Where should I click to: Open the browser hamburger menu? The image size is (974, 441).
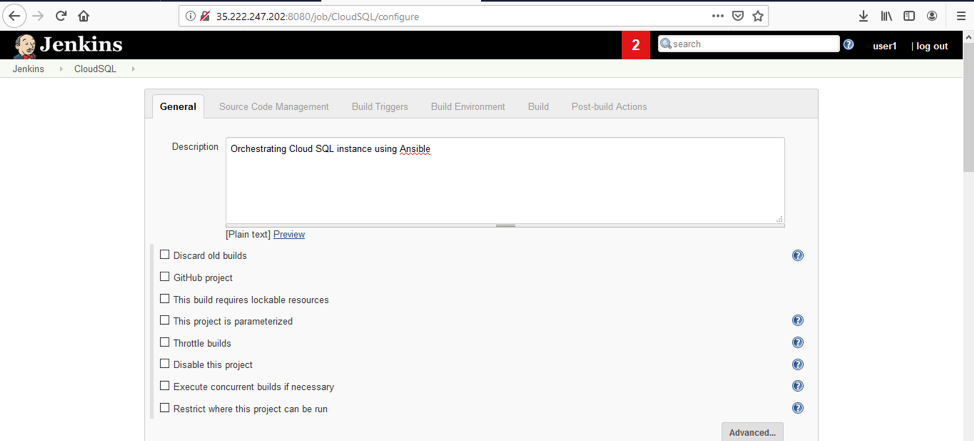tap(961, 16)
